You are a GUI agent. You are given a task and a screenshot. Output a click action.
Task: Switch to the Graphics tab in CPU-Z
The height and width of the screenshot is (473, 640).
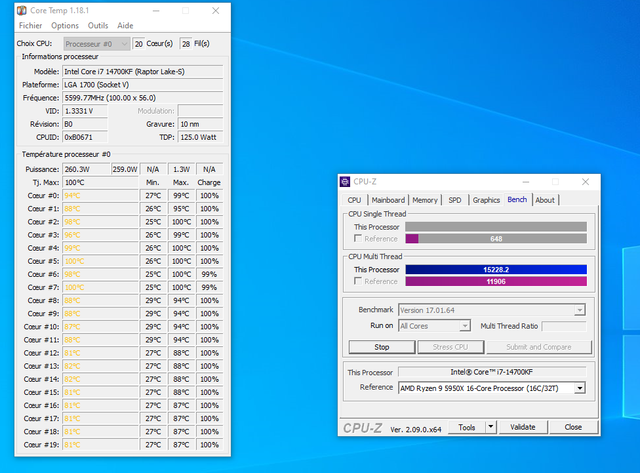(x=486, y=200)
